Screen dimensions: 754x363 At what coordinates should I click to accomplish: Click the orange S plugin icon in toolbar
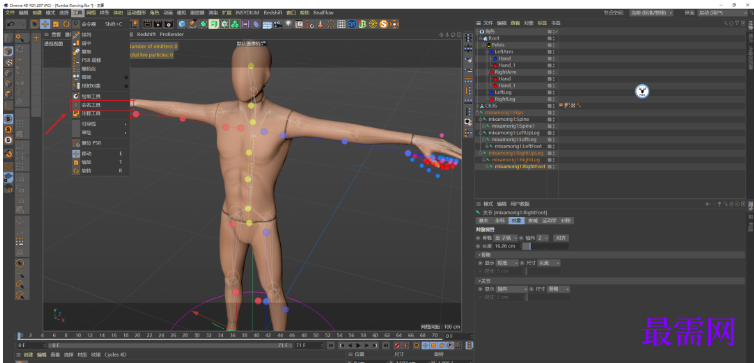click(x=384, y=24)
